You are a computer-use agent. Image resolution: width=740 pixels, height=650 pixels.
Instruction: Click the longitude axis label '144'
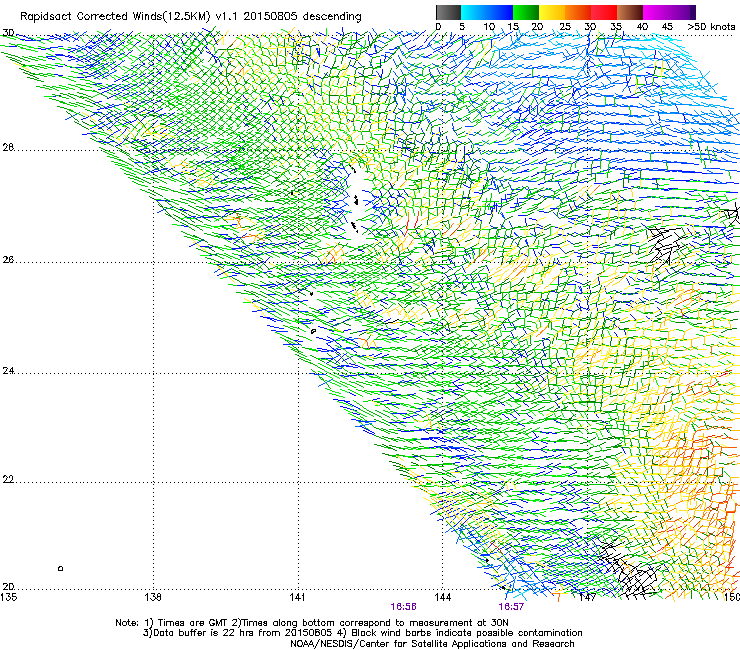[x=443, y=597]
